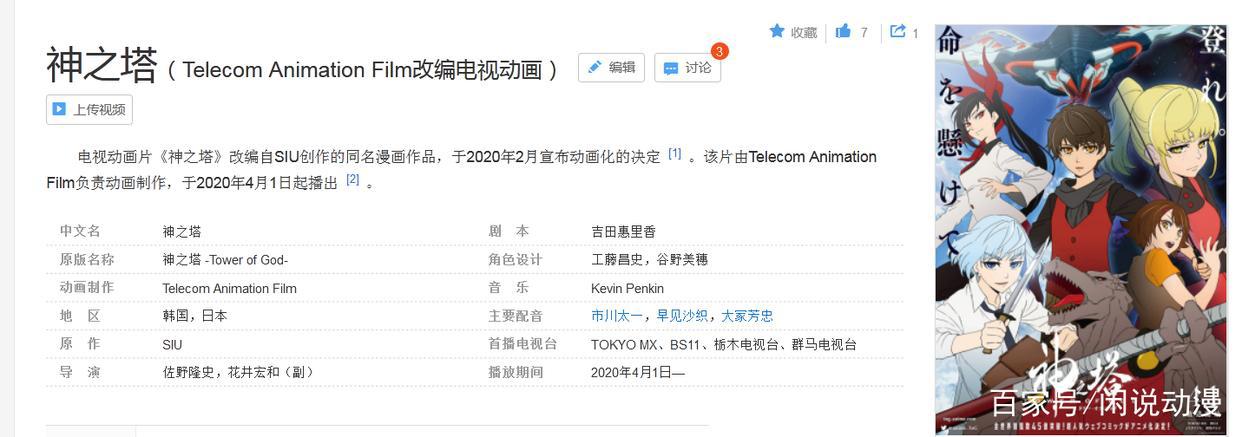This screenshot has height=437, width=1242.
Task: Click the star favorite icon
Action: (x=777, y=31)
